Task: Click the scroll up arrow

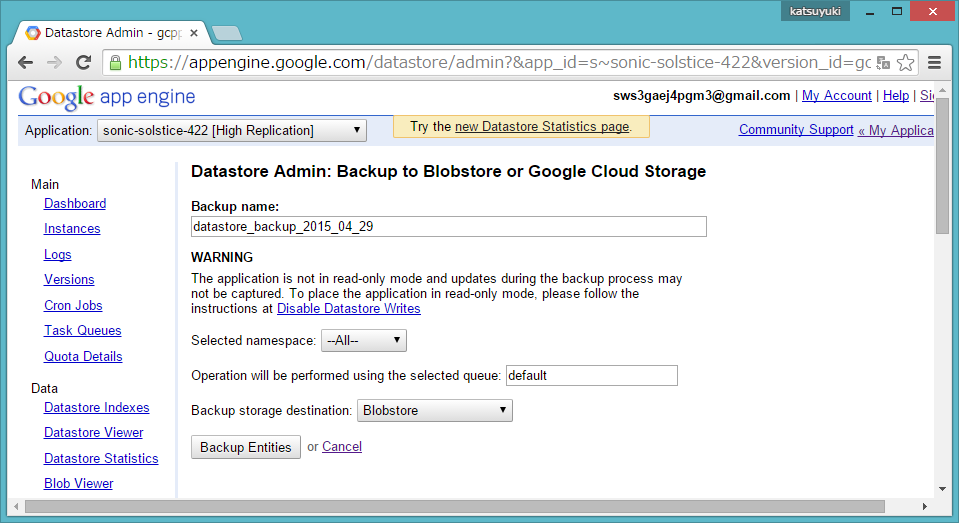Action: pyautogui.click(x=942, y=90)
